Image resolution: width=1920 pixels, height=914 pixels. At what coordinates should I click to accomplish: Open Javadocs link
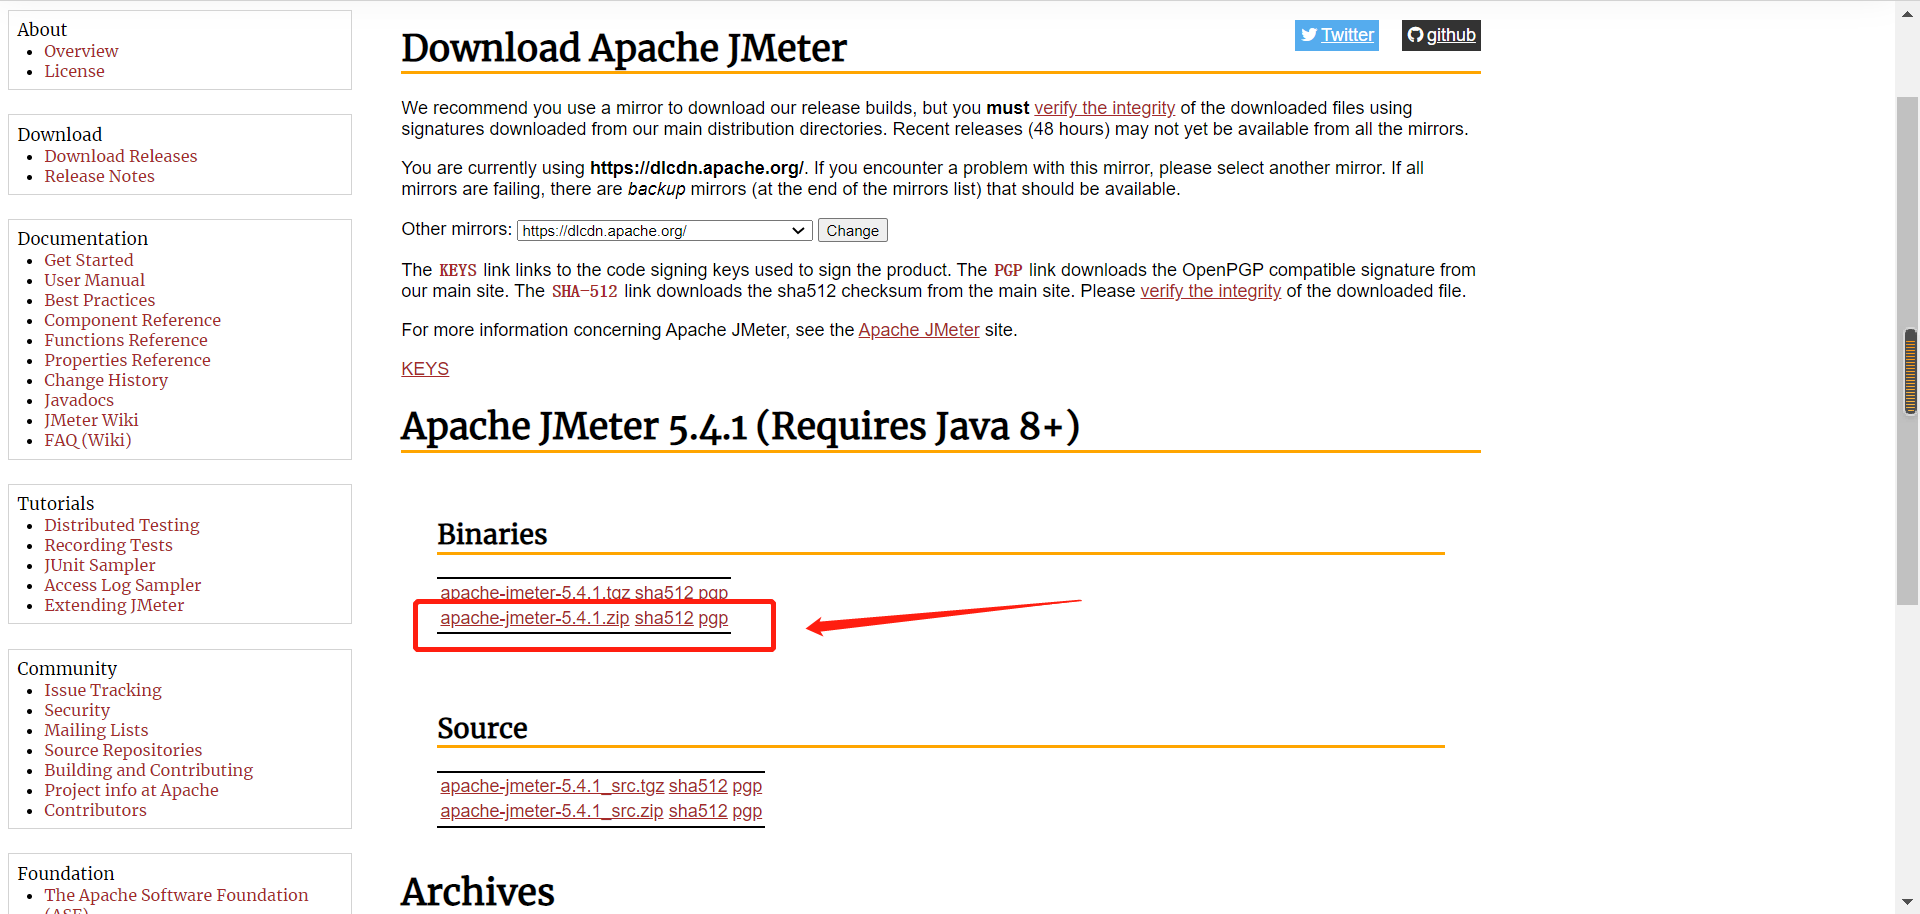pyautogui.click(x=79, y=400)
